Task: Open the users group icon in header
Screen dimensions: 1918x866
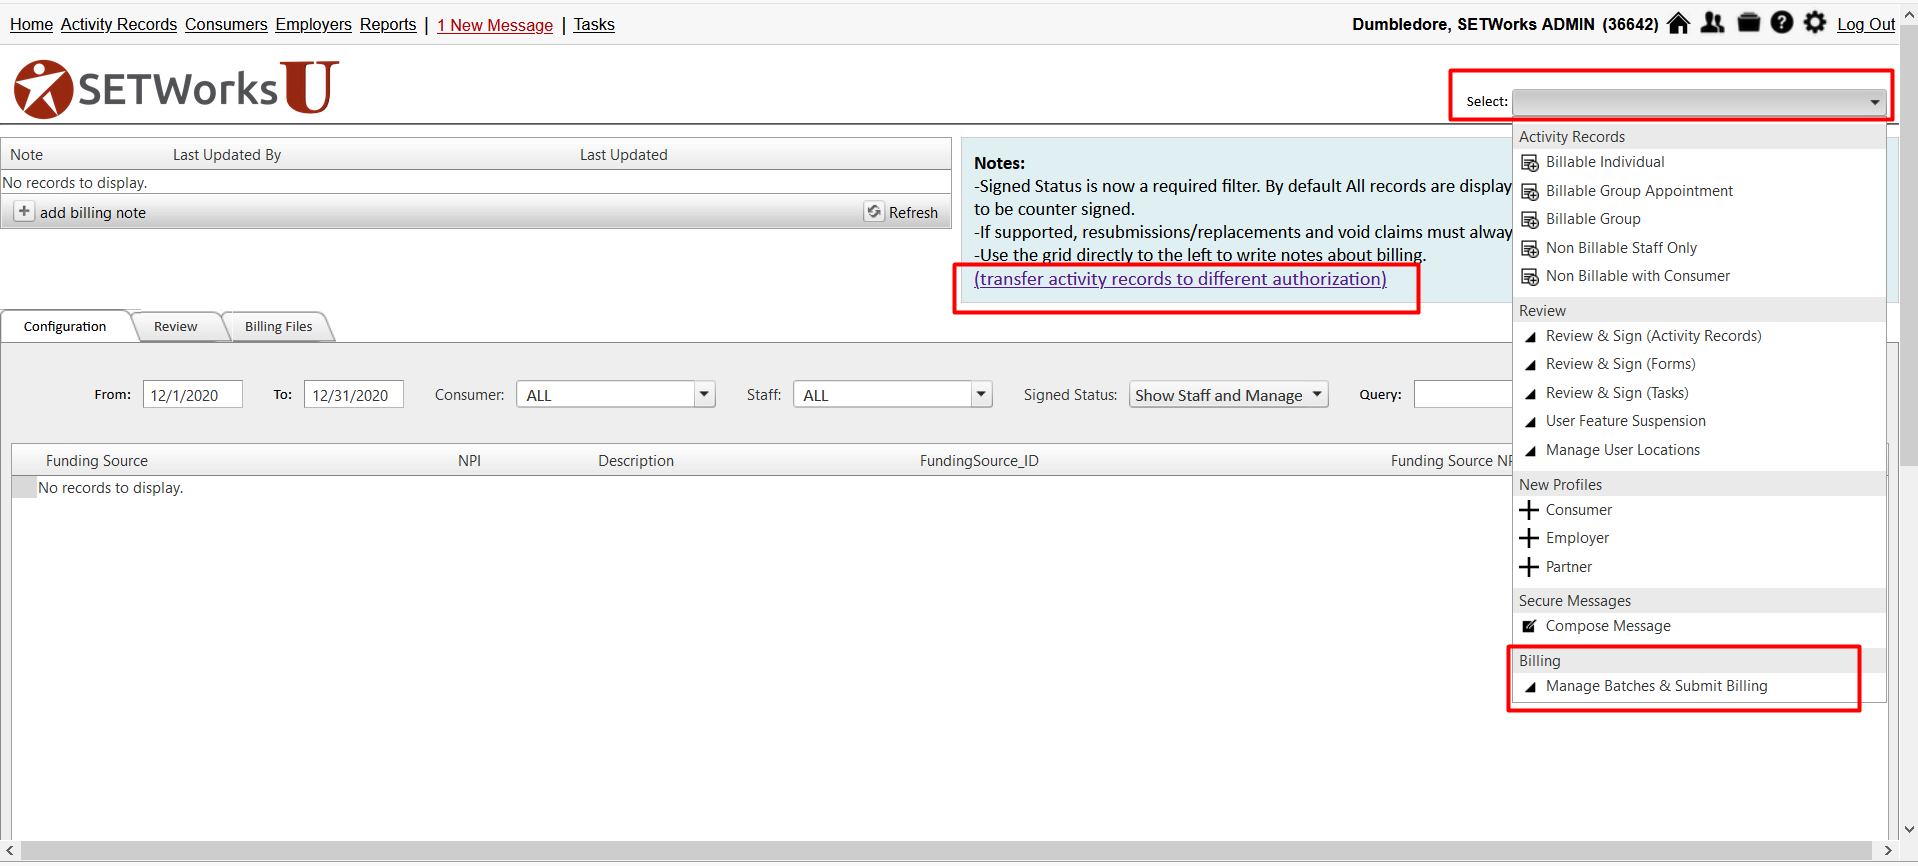Action: click(1713, 23)
